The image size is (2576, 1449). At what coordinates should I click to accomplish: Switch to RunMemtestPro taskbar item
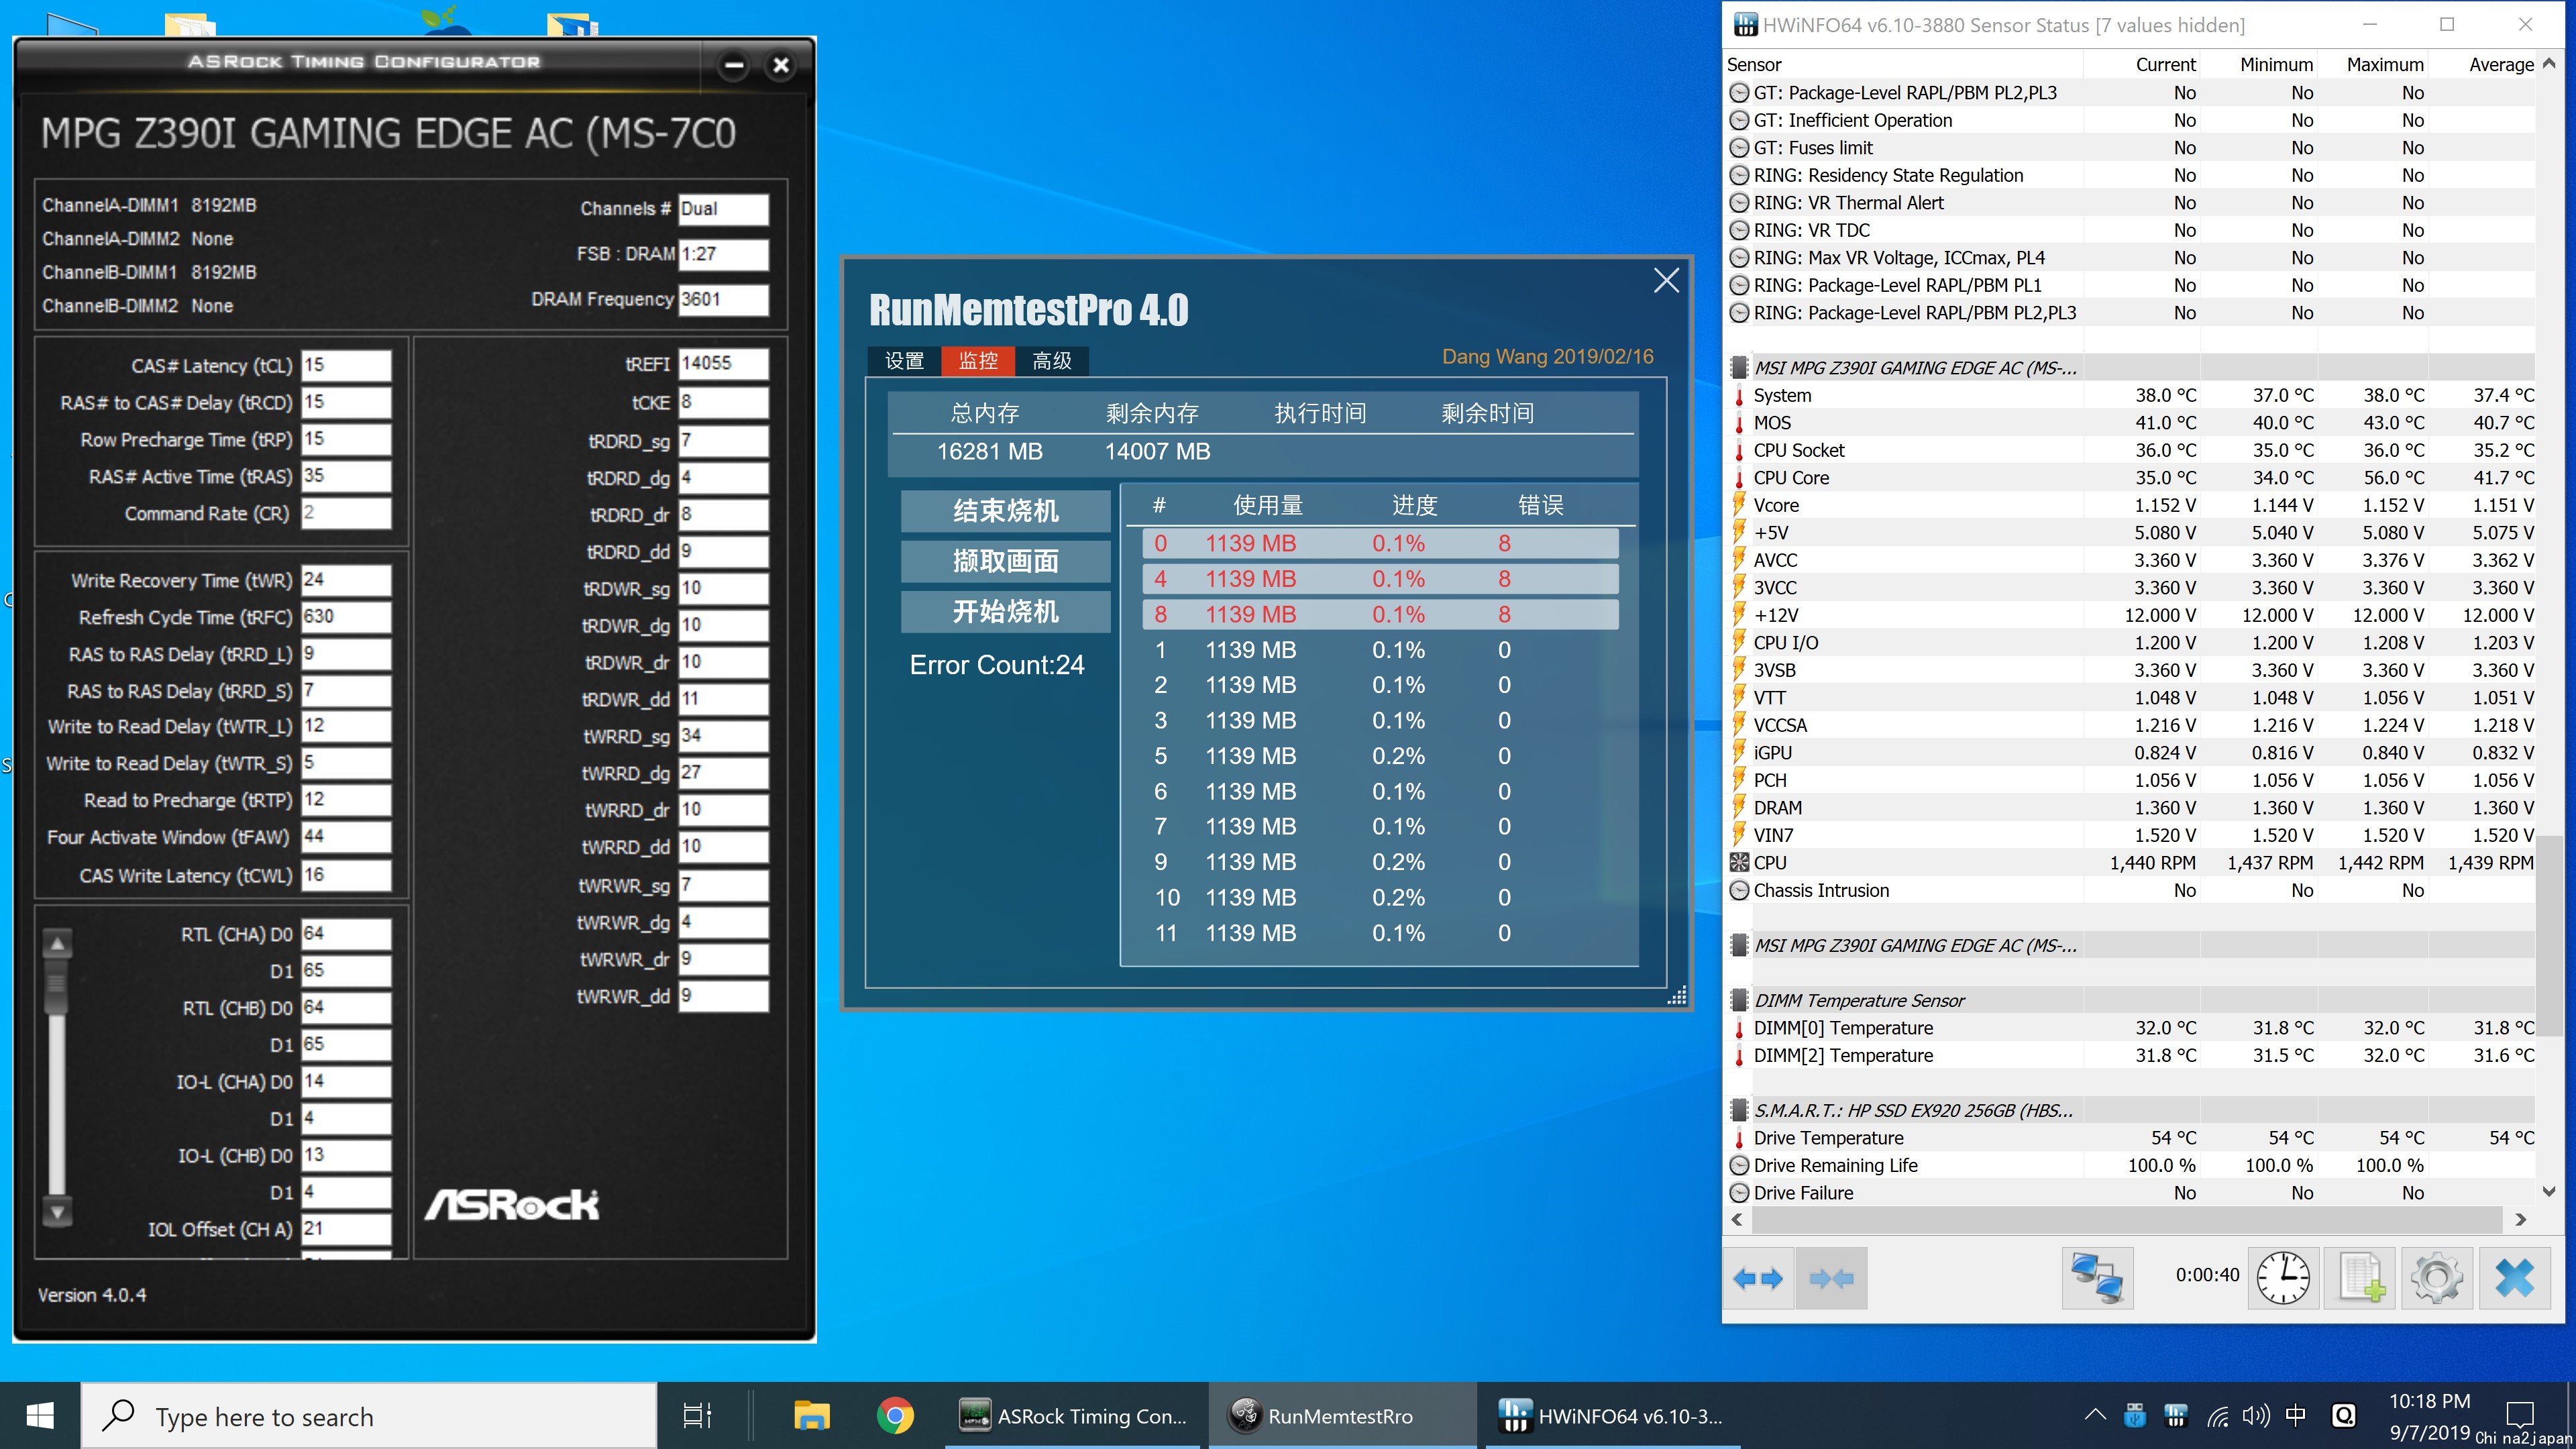[x=1341, y=1415]
